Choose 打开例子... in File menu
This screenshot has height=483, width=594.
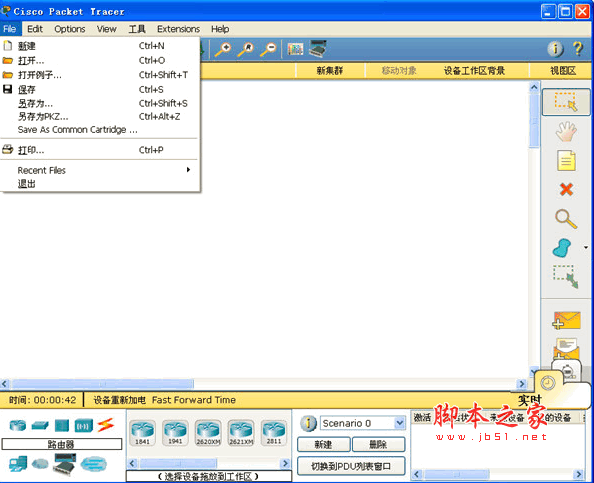(99, 75)
